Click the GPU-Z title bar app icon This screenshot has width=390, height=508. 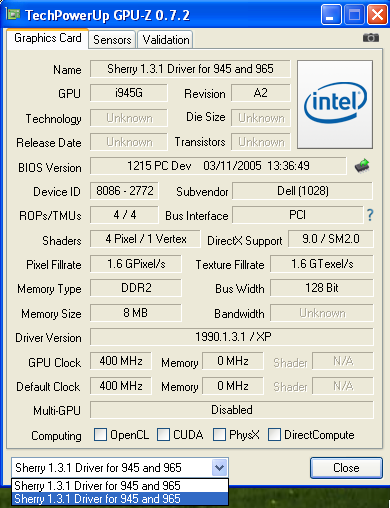13,14
